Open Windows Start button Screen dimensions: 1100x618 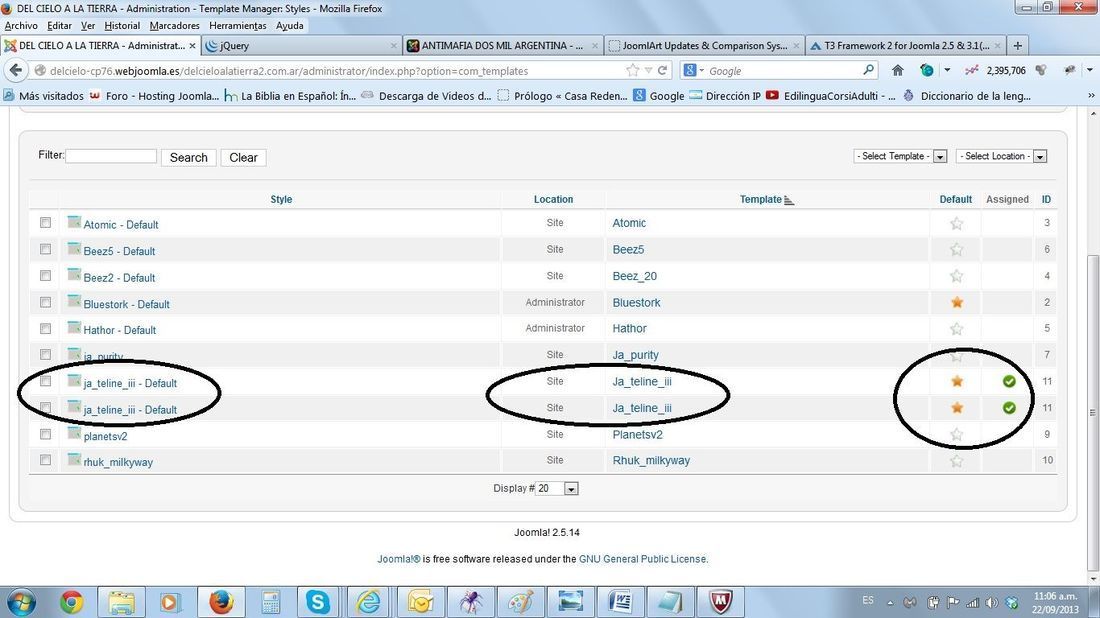pyautogui.click(x=20, y=602)
